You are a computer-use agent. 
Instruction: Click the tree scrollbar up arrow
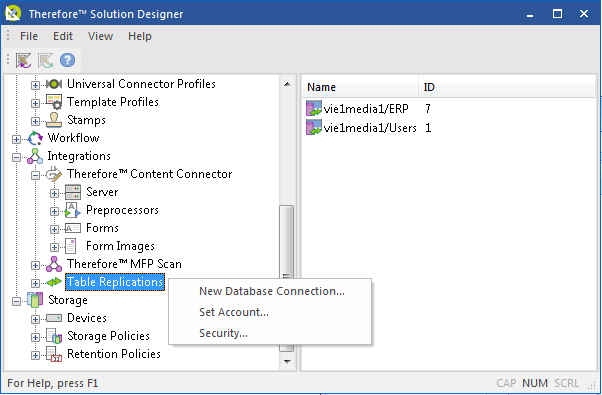click(287, 84)
